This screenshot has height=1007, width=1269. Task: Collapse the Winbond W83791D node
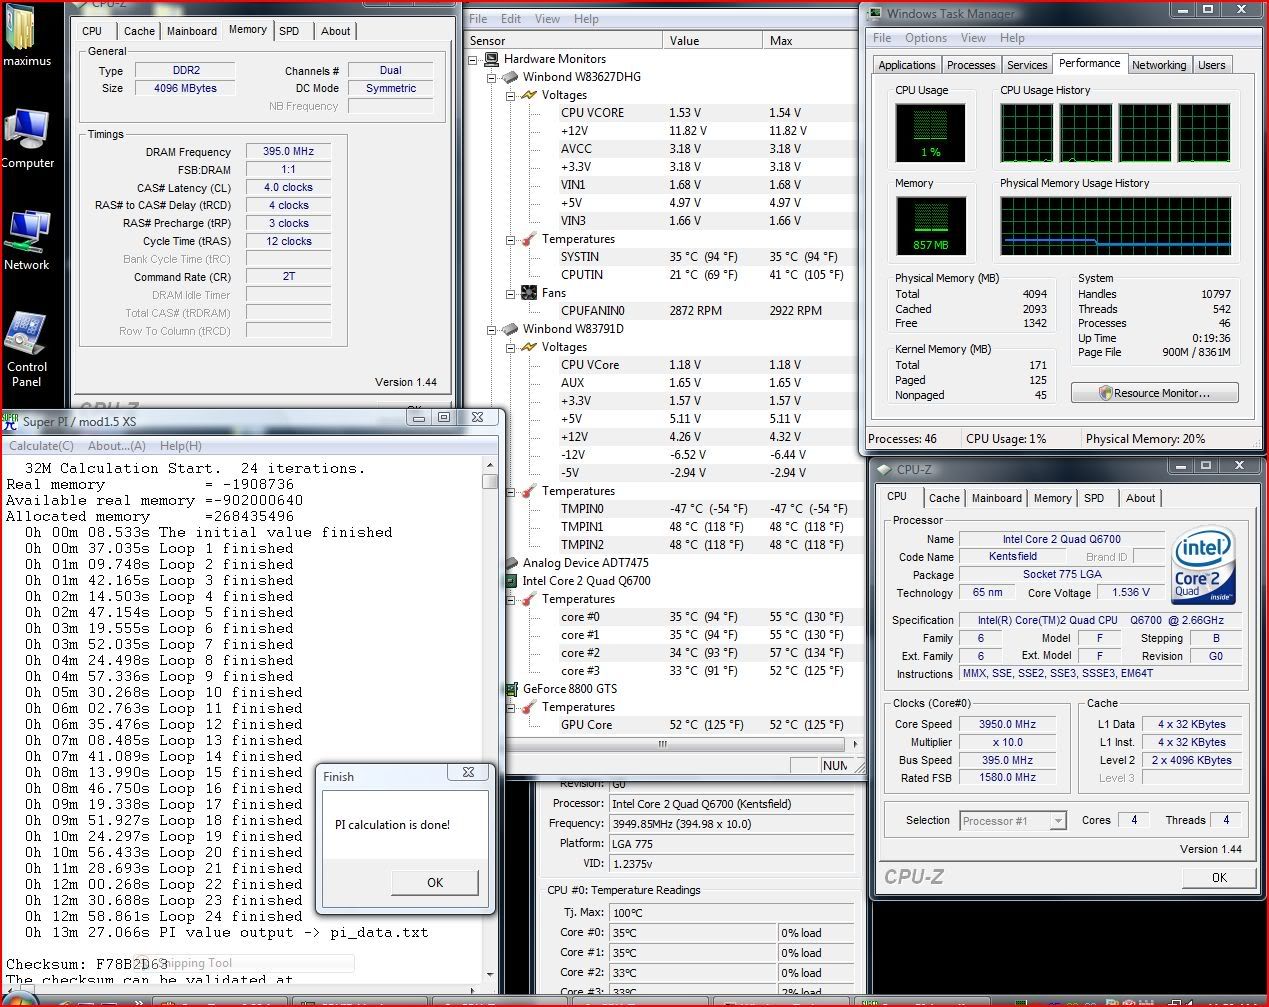492,329
